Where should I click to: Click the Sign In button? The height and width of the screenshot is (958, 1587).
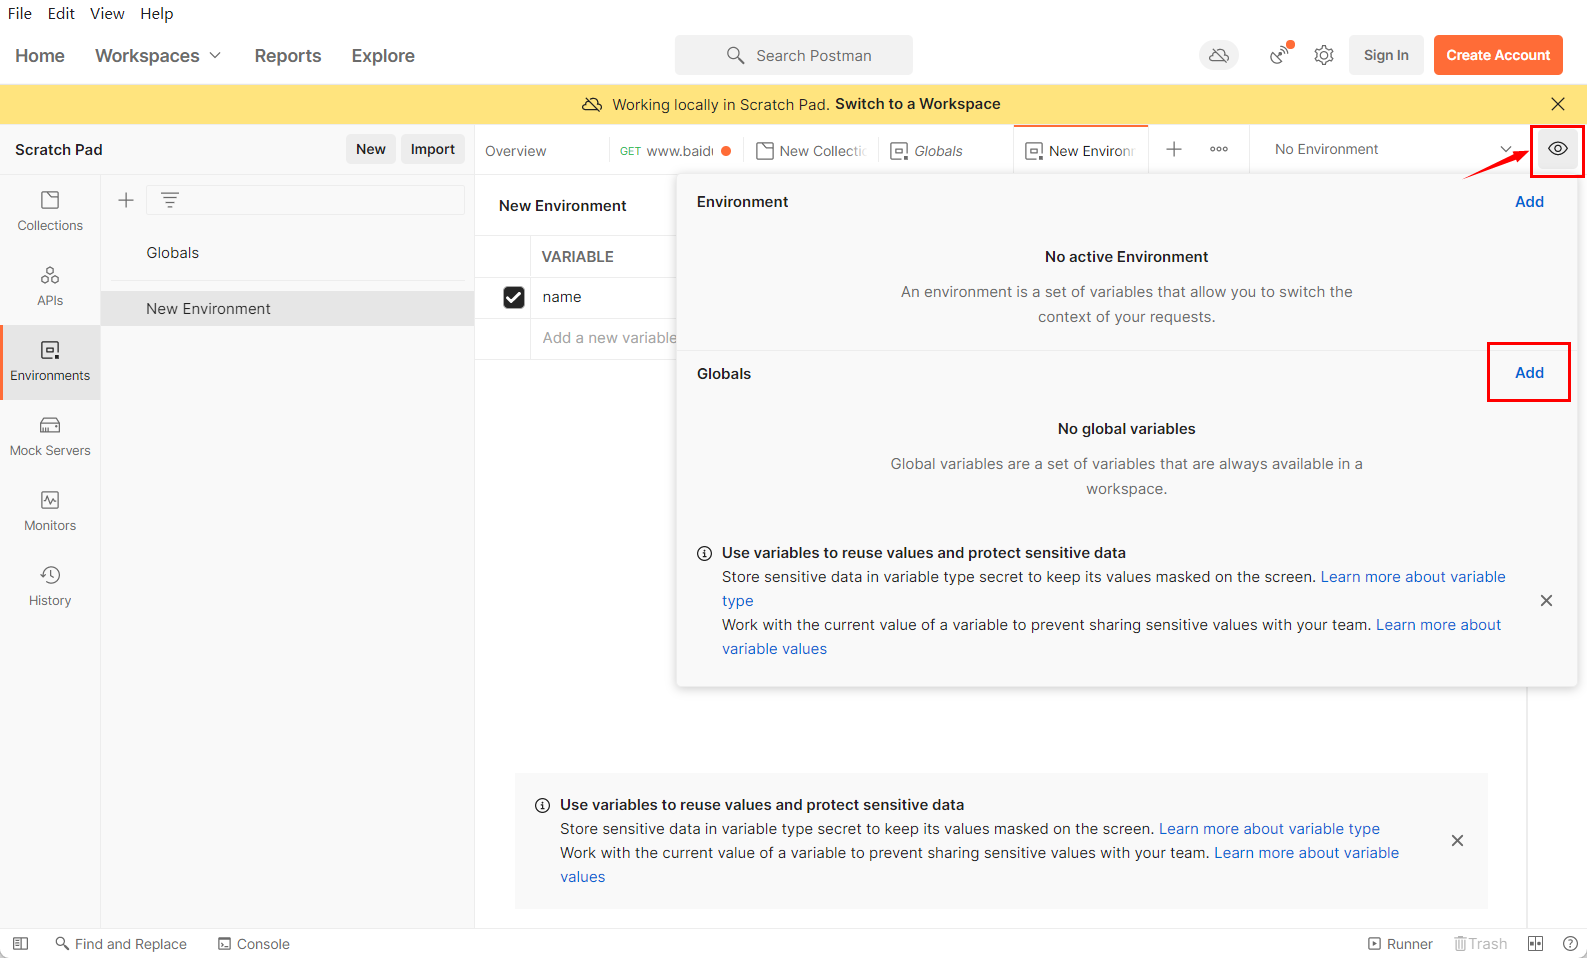pos(1386,55)
